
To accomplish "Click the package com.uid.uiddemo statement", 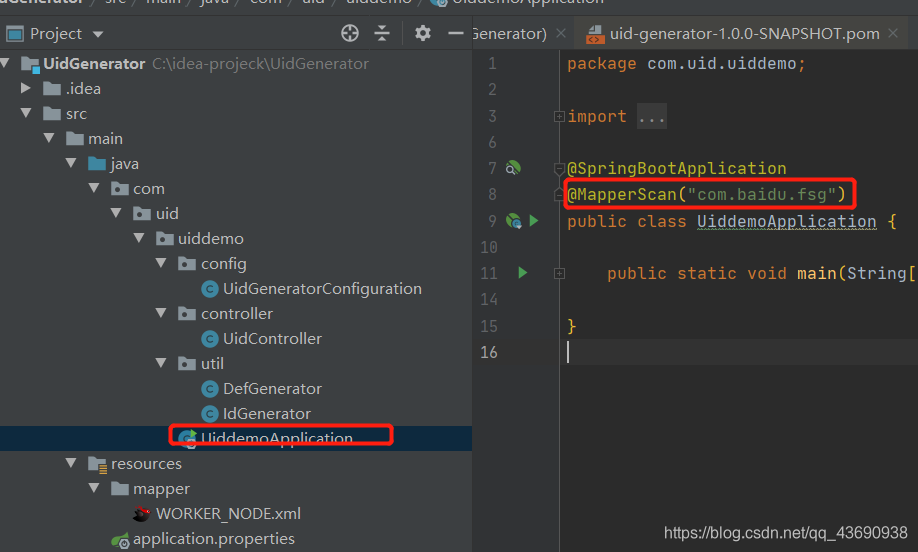I will click(x=686, y=63).
